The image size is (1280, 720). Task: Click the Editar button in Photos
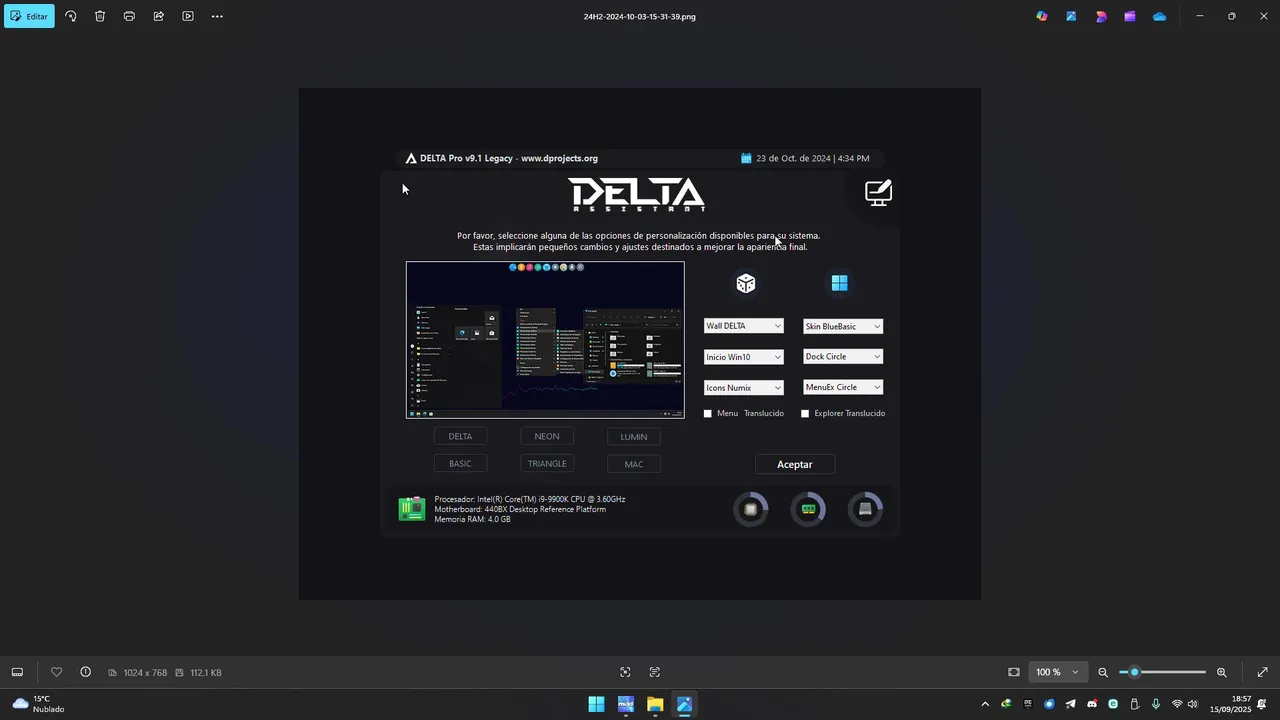pos(29,16)
